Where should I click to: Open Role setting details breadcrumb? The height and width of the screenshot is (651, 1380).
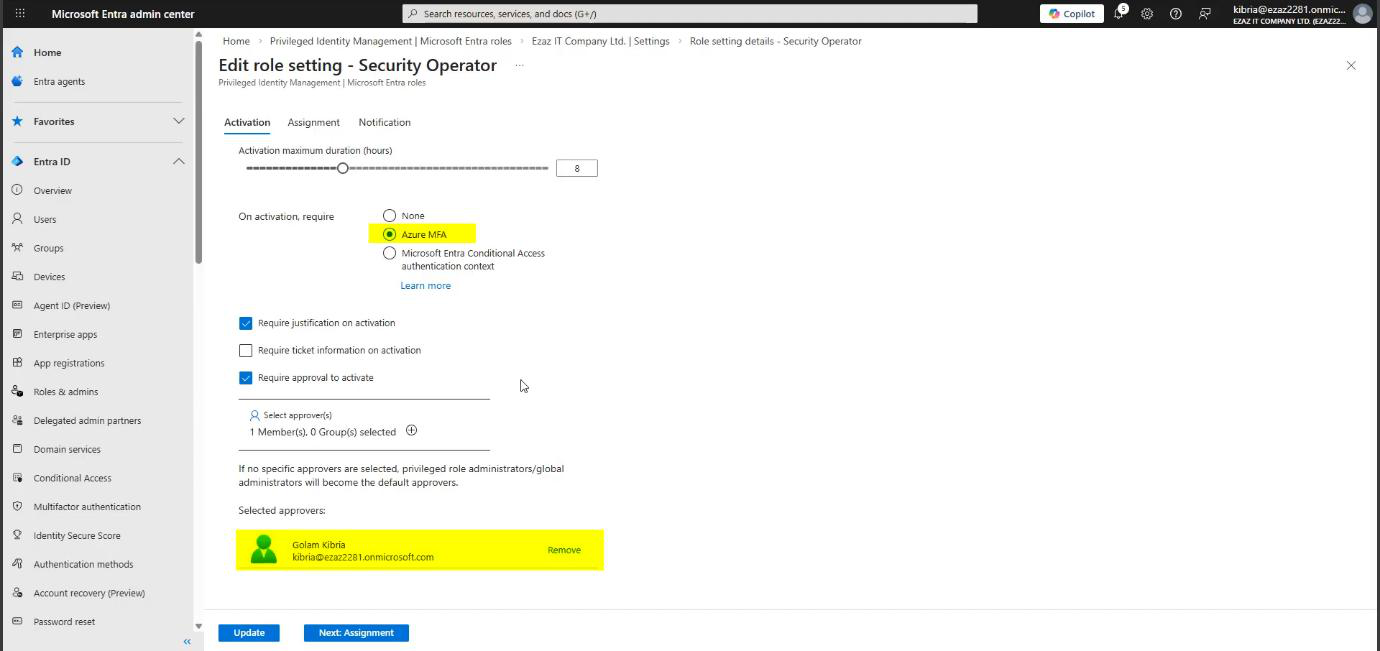[x=776, y=41]
